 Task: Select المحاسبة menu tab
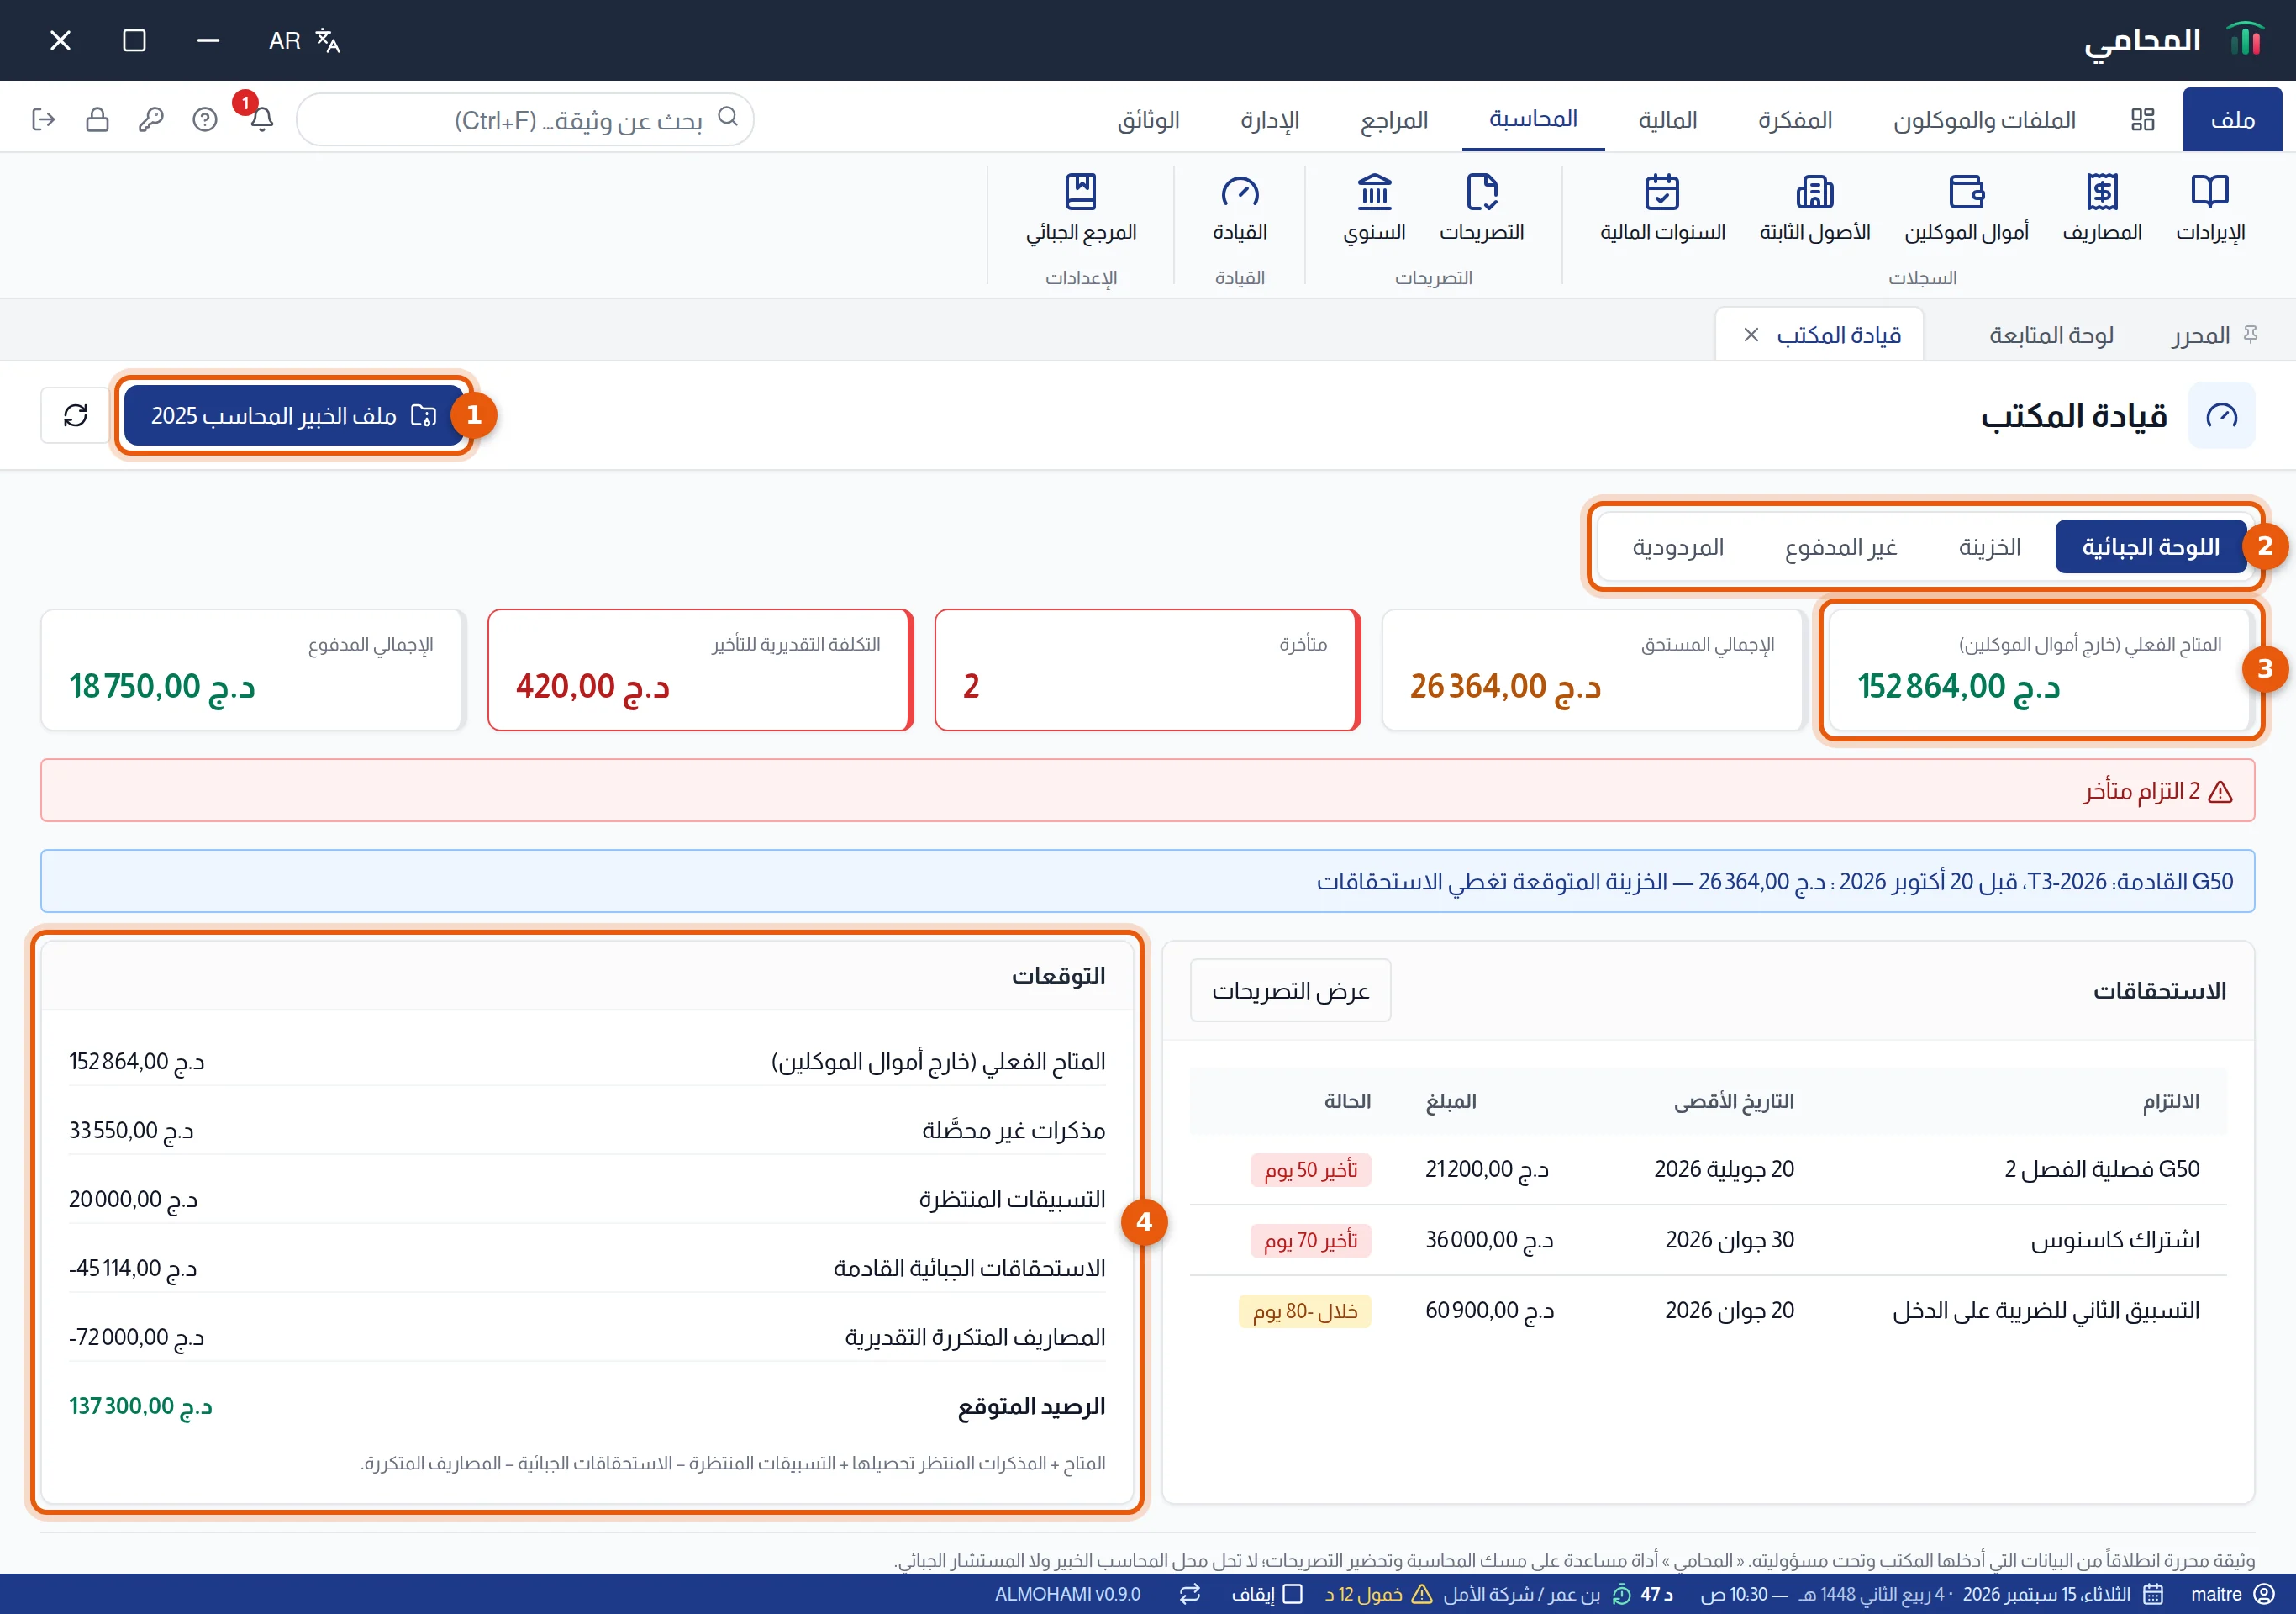tap(1533, 119)
